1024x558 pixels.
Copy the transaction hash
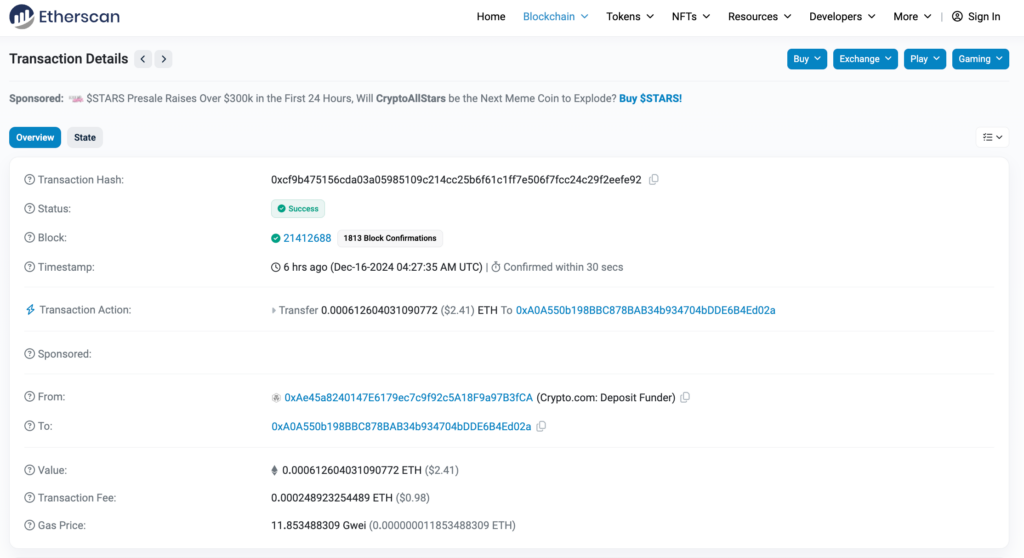[x=654, y=180]
